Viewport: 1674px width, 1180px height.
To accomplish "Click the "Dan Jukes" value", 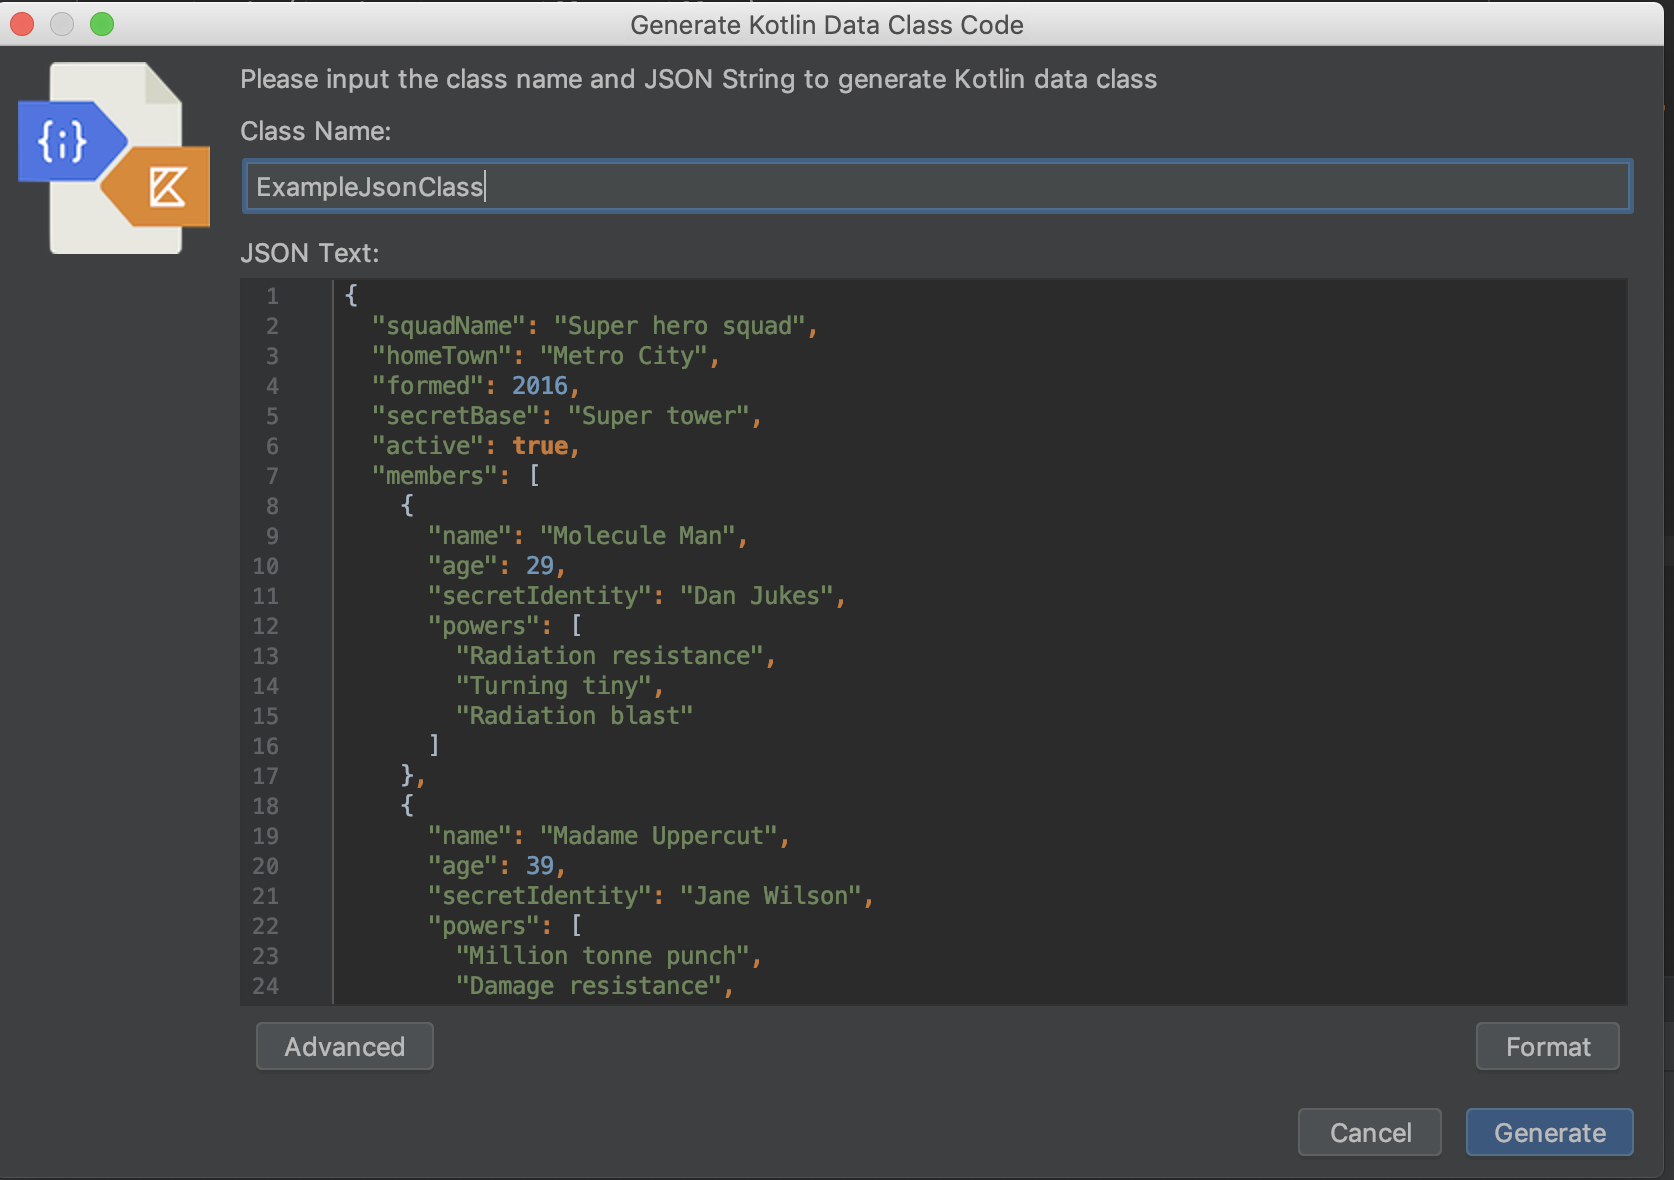I will pyautogui.click(x=757, y=596).
